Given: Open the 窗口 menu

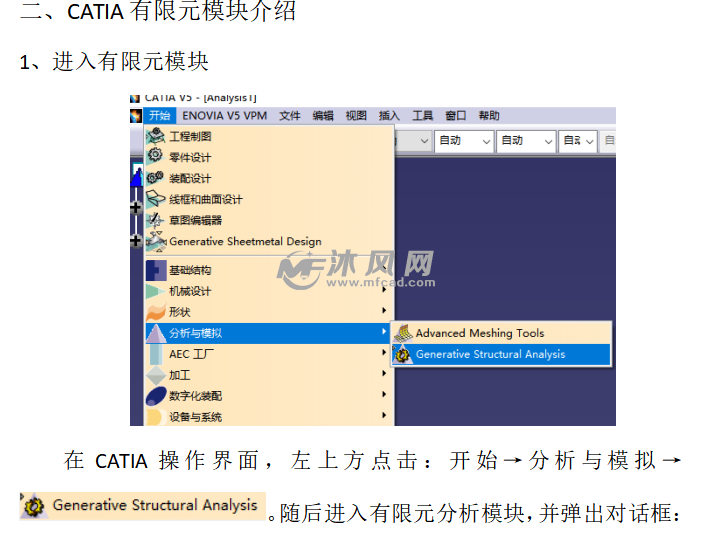Looking at the screenshot, I should 456,115.
